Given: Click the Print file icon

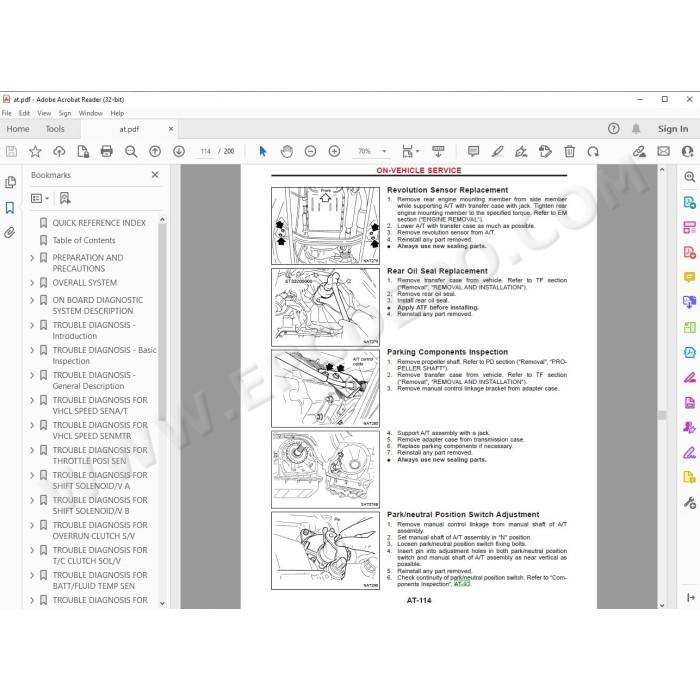Looking at the screenshot, I should coord(107,152).
